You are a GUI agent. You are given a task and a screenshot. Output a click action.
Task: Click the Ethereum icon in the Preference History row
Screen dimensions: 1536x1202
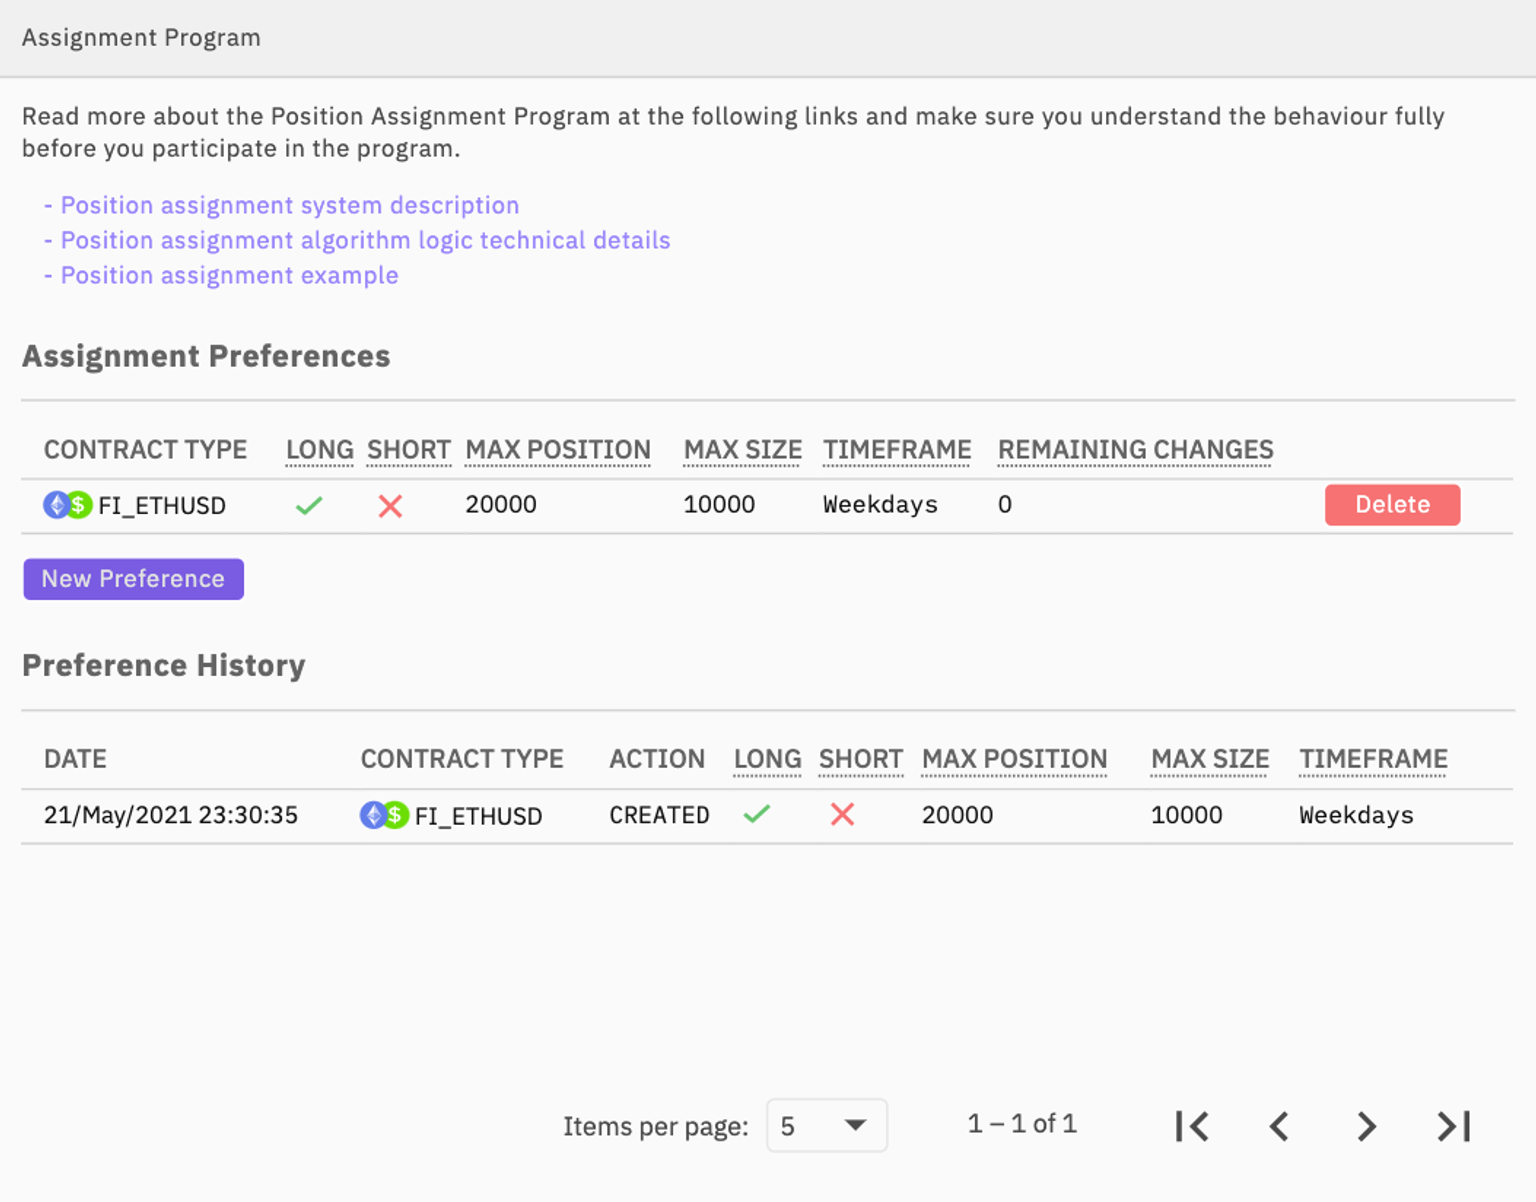coord(373,815)
